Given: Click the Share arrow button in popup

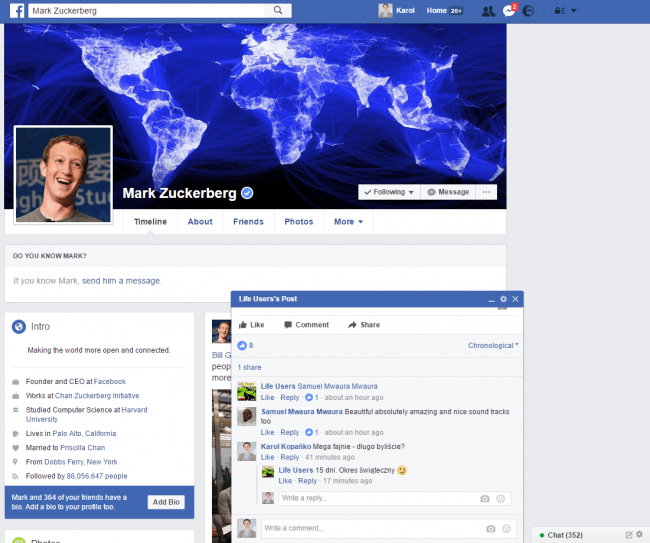Looking at the screenshot, I should [364, 325].
